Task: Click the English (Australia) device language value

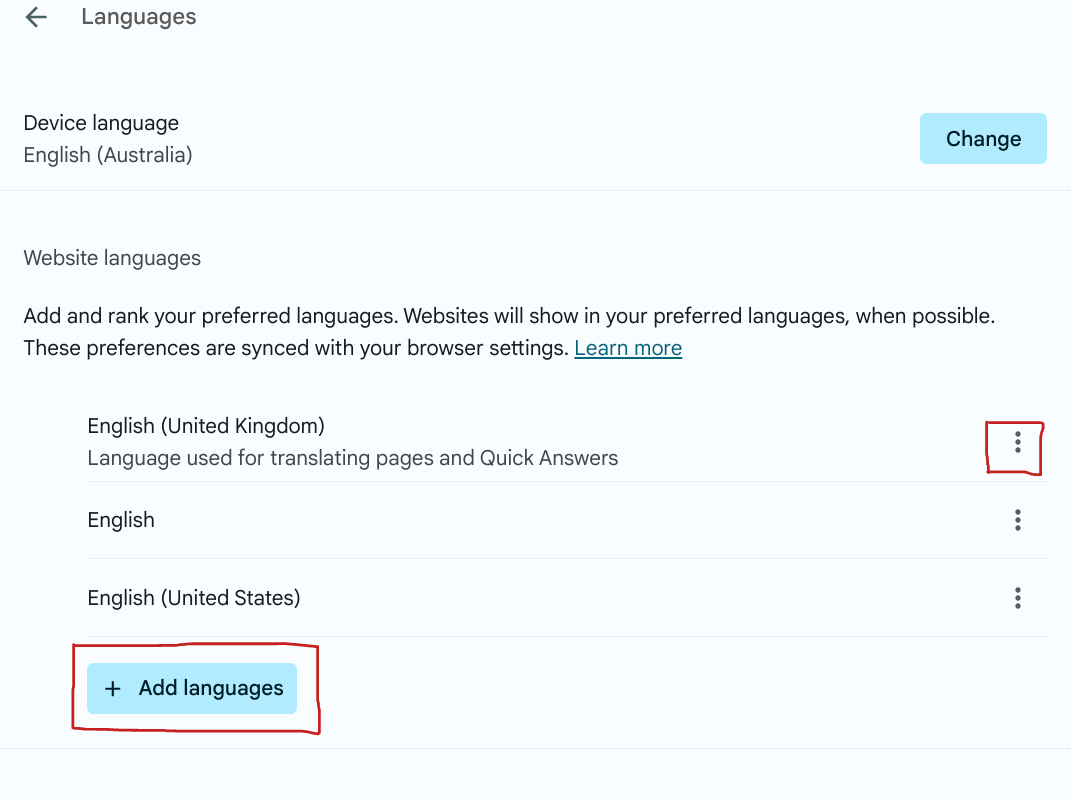Action: click(108, 155)
